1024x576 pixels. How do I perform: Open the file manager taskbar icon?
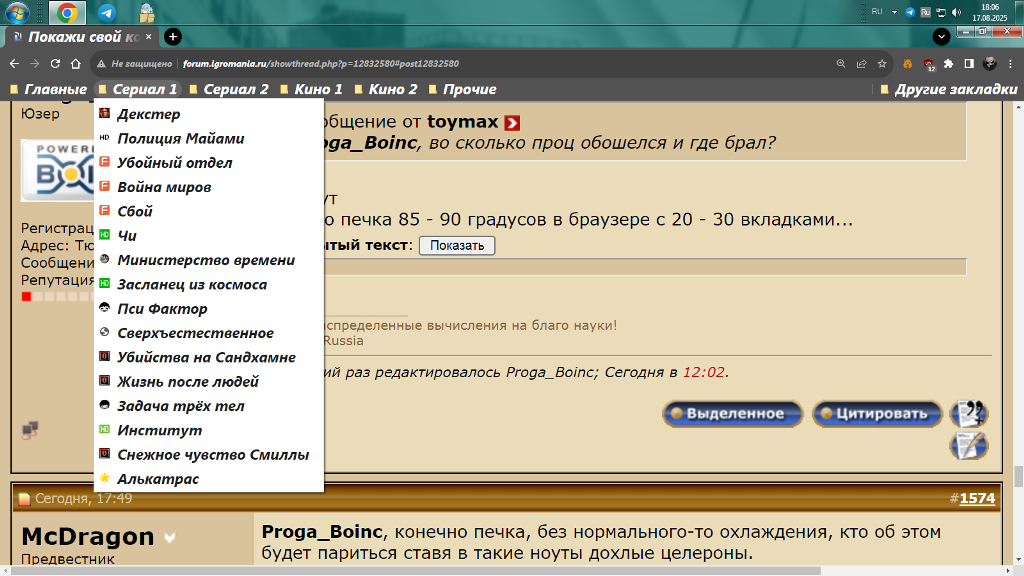point(147,12)
